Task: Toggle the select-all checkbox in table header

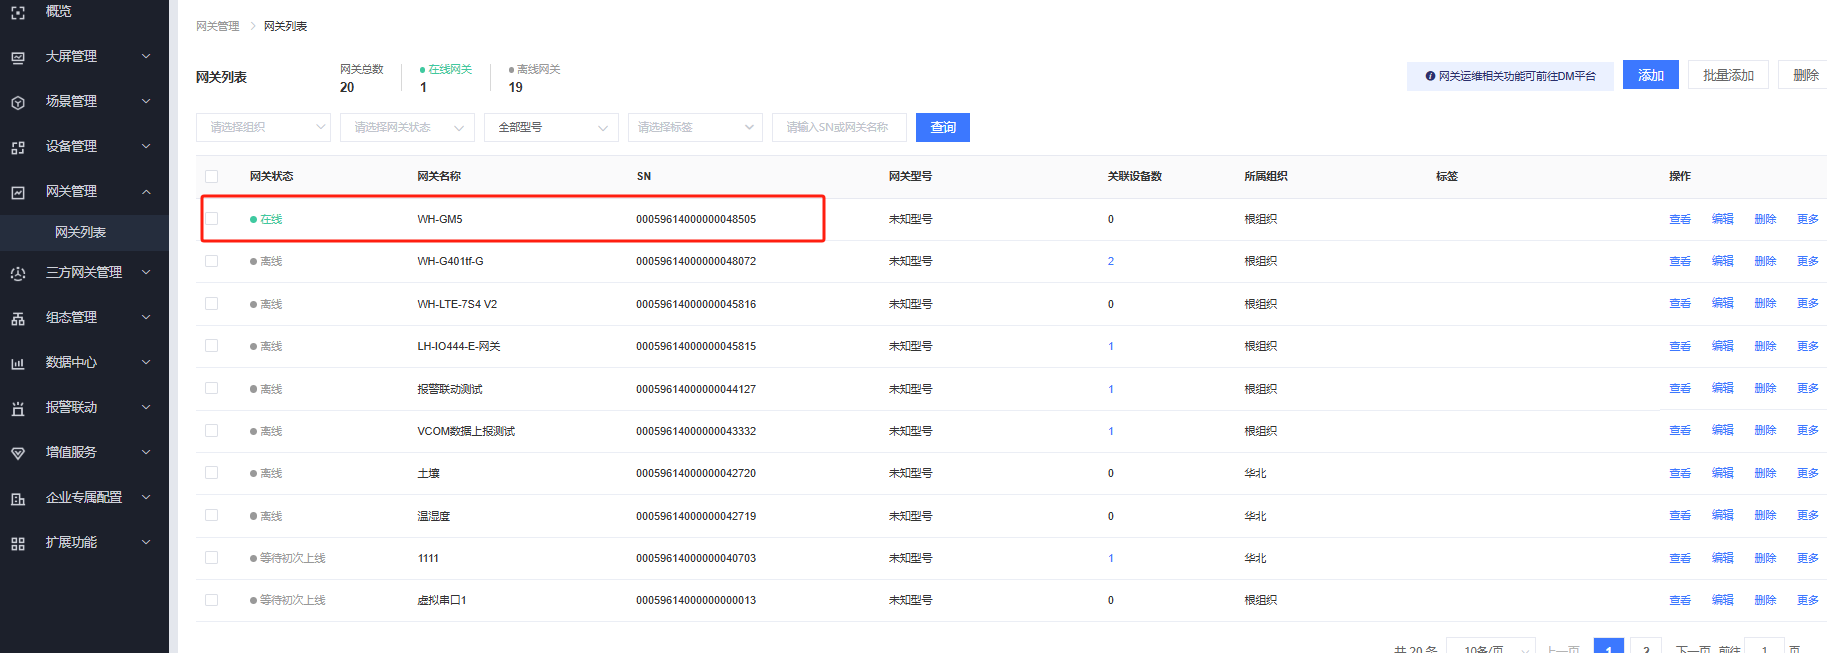Action: 211,176
